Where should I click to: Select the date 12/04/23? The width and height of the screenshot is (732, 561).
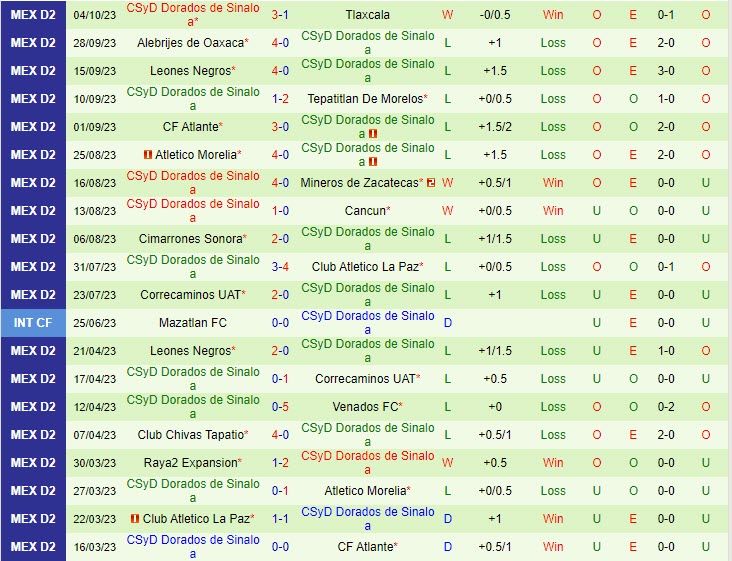coord(95,407)
